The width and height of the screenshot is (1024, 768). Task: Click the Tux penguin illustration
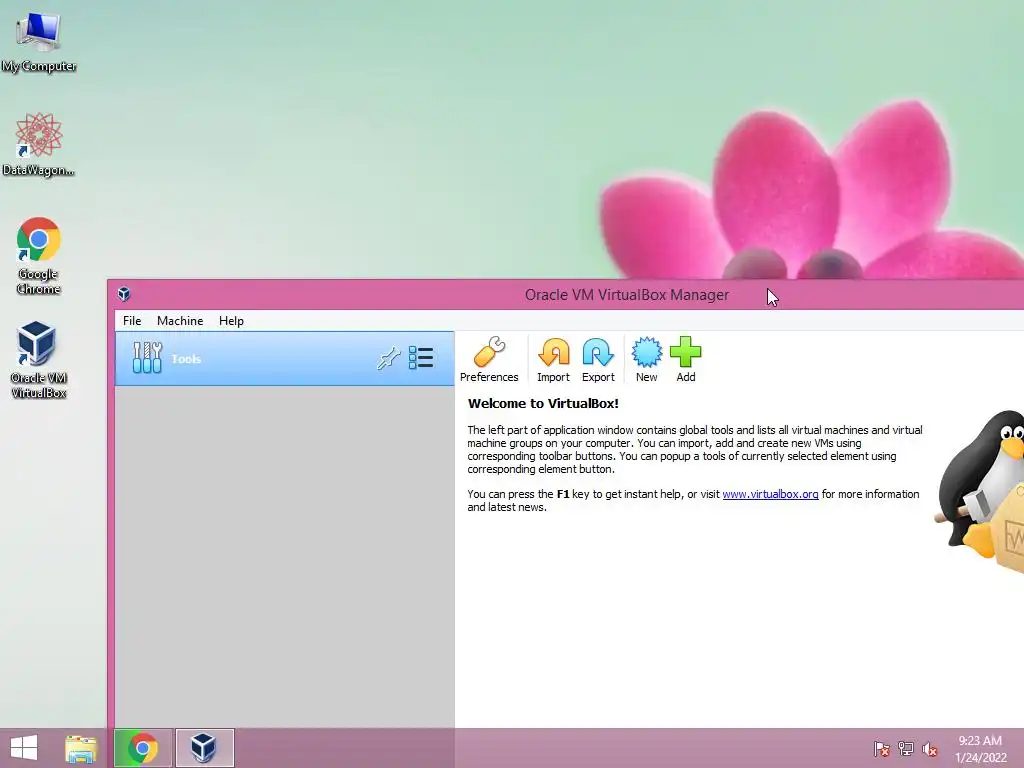[980, 490]
